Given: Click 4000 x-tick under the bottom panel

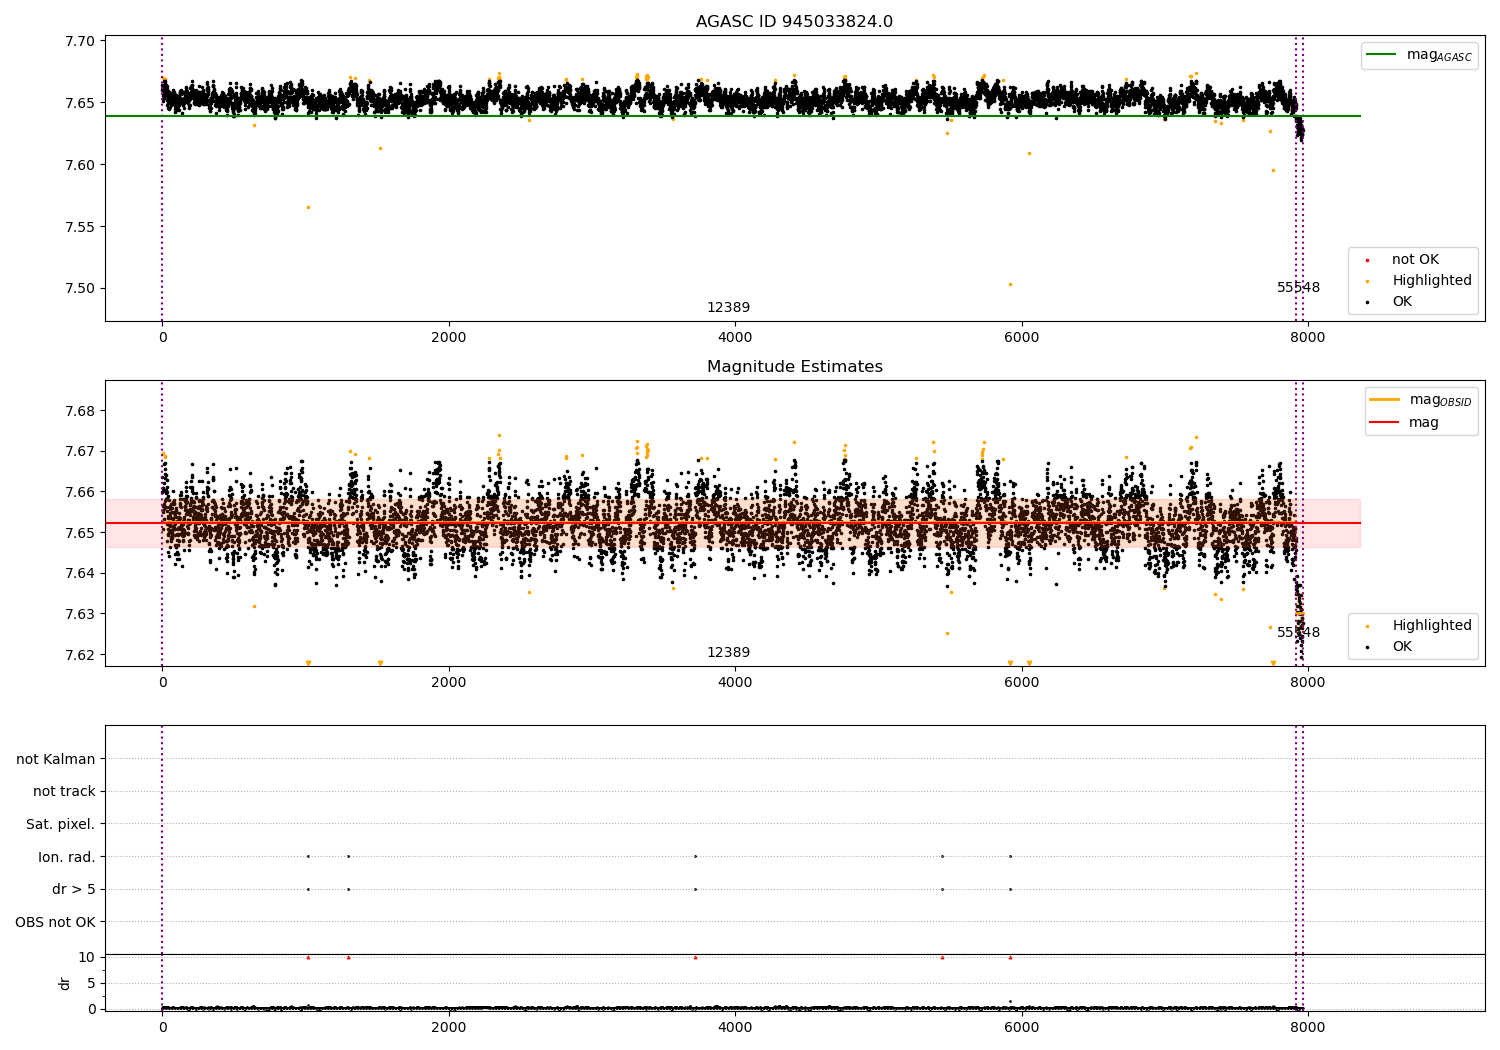Looking at the screenshot, I should point(735,1027).
